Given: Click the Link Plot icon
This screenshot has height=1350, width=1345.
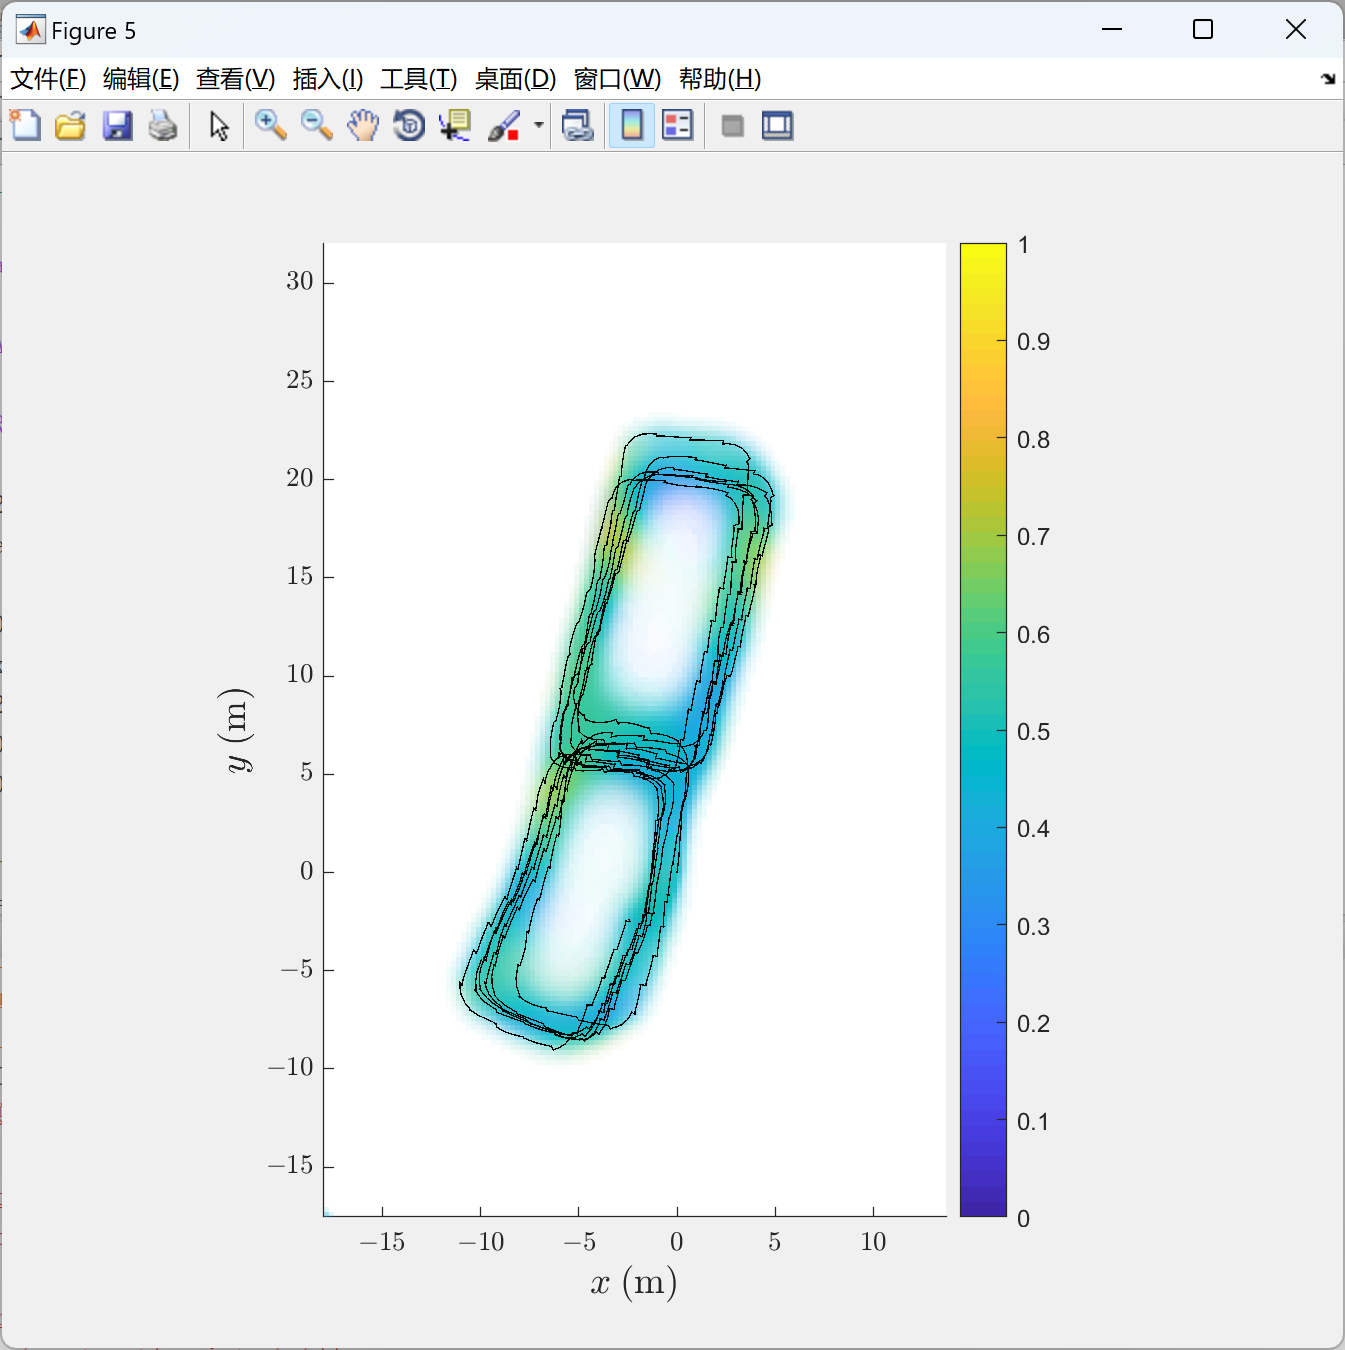Looking at the screenshot, I should [x=577, y=126].
